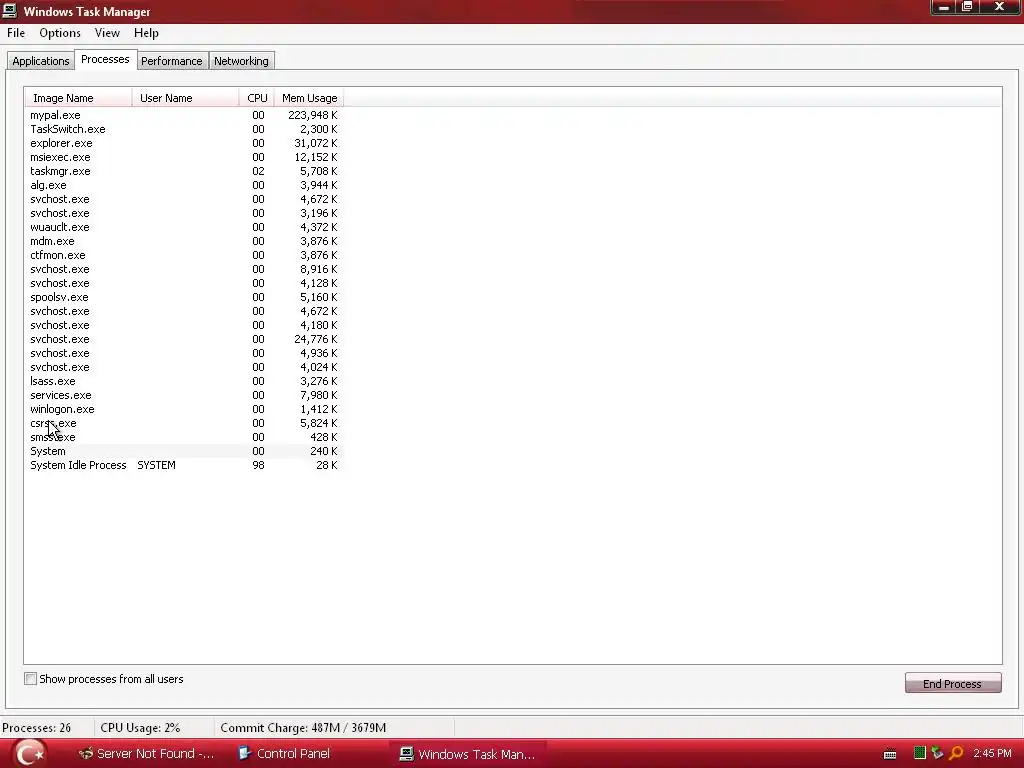Click the End Process button

(x=953, y=683)
